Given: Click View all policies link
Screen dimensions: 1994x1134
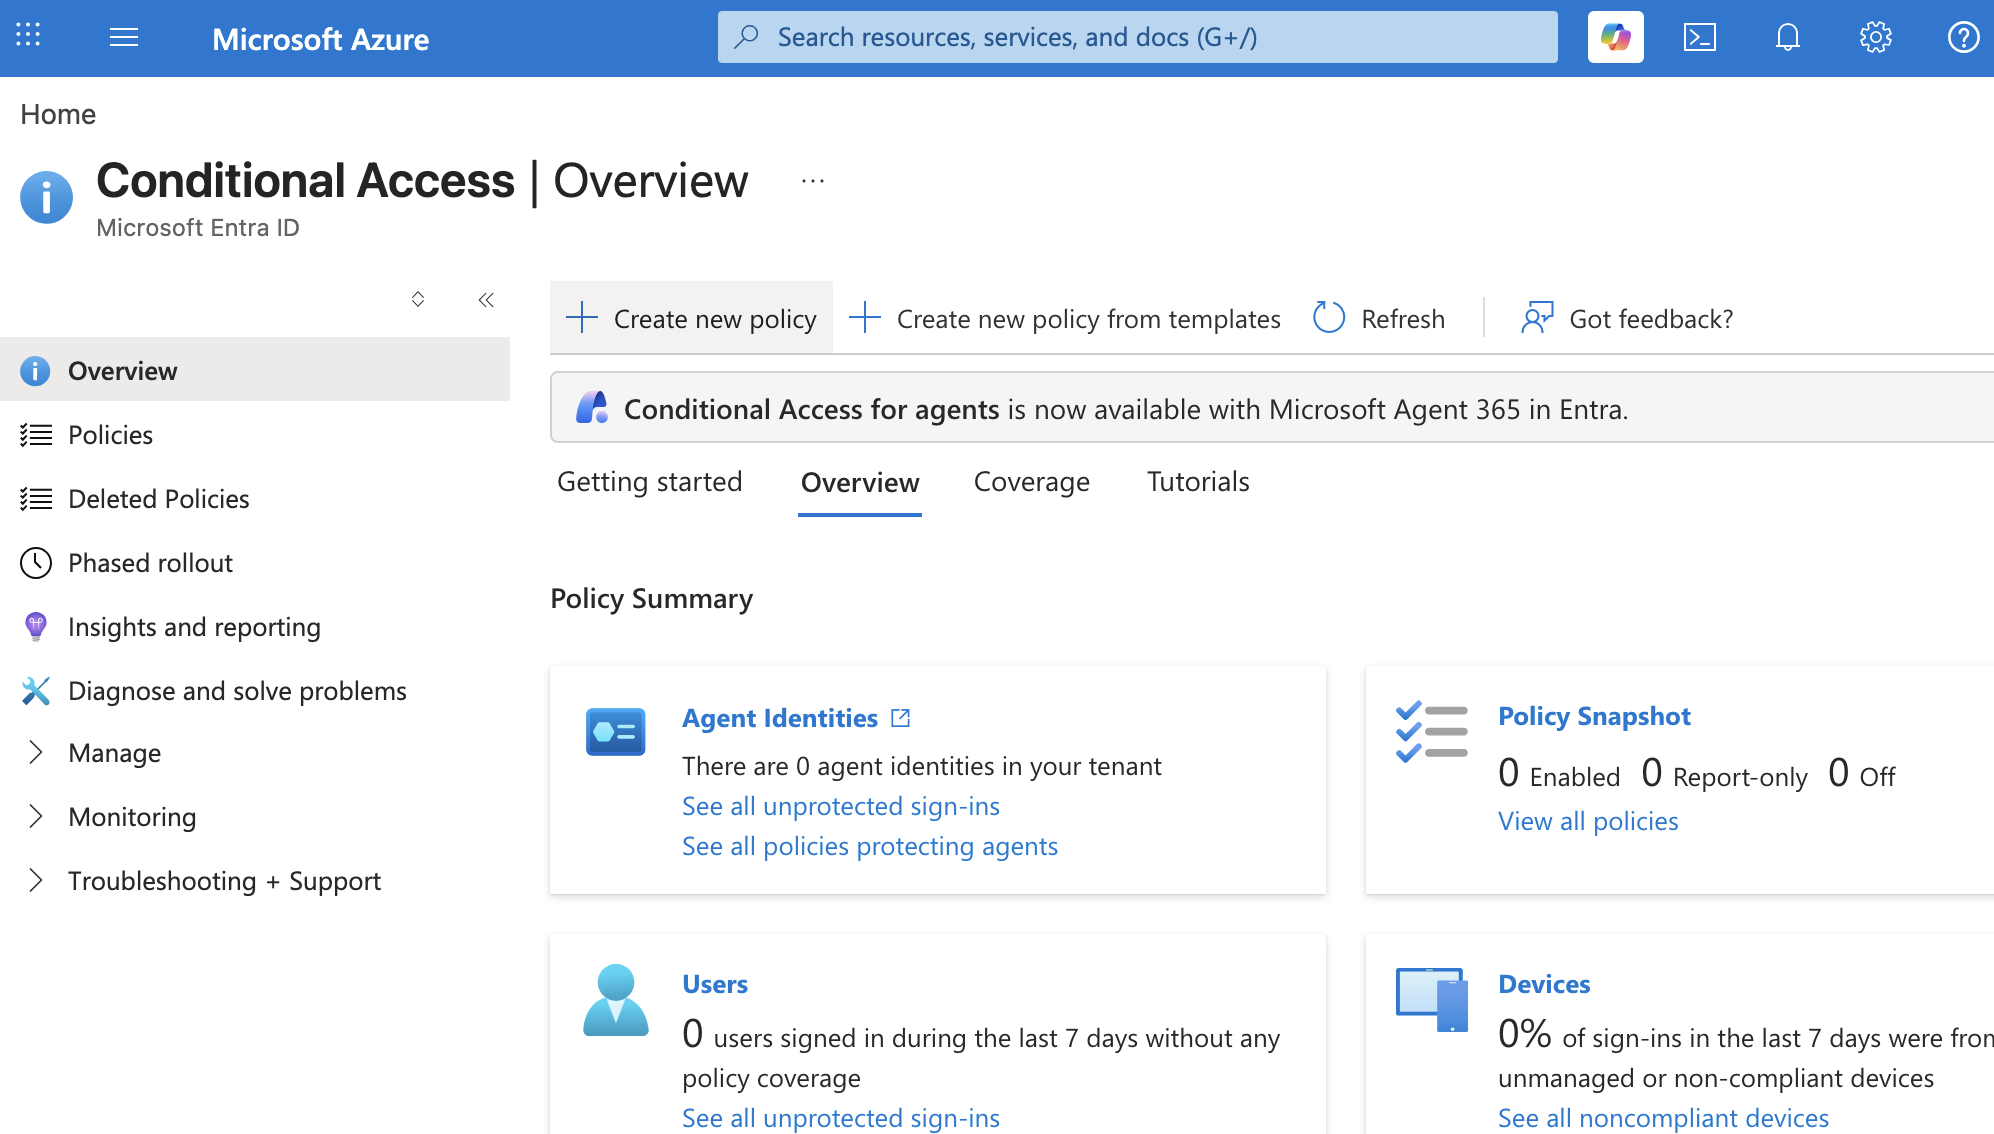Looking at the screenshot, I should pos(1588,821).
